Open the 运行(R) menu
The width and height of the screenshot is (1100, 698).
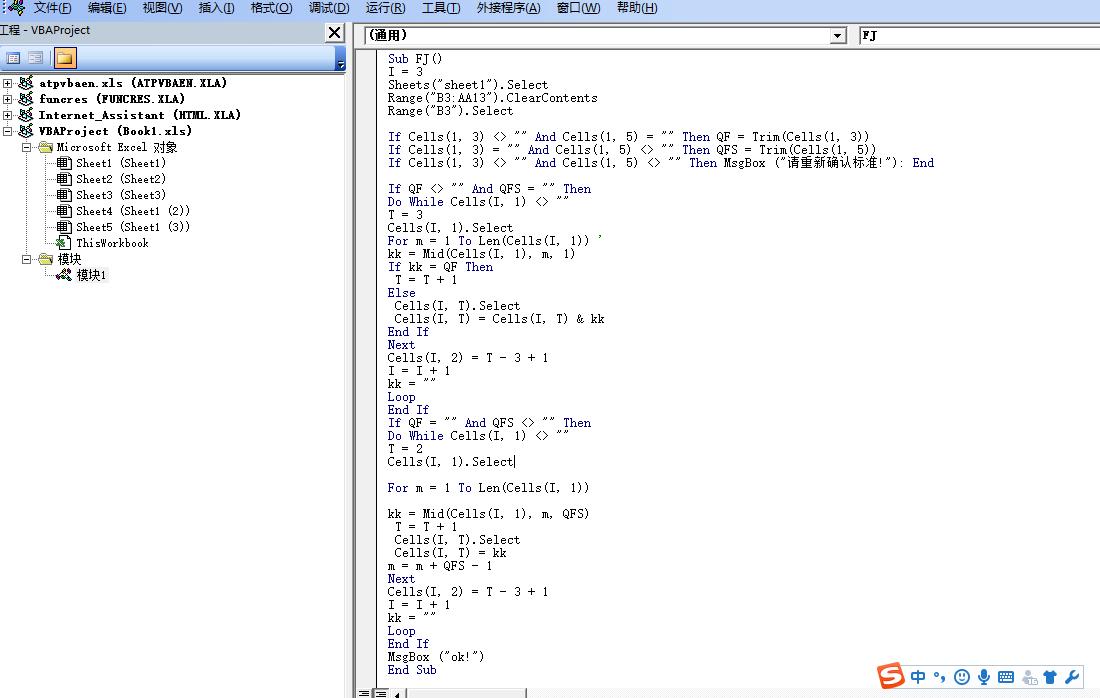(x=385, y=8)
